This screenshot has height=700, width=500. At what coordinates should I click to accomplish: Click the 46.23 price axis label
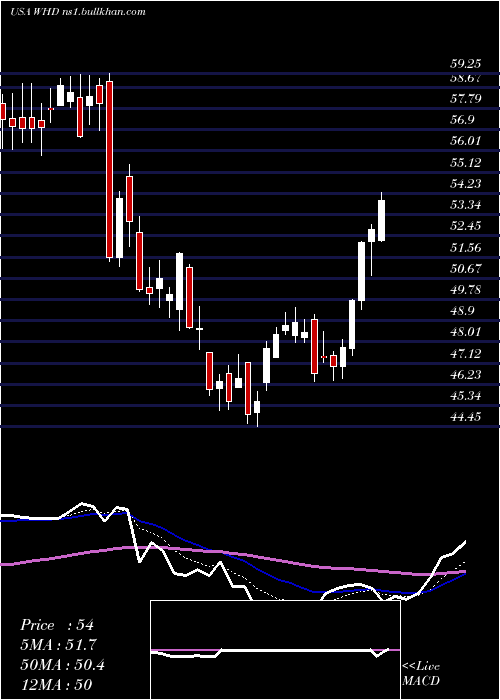pos(466,374)
